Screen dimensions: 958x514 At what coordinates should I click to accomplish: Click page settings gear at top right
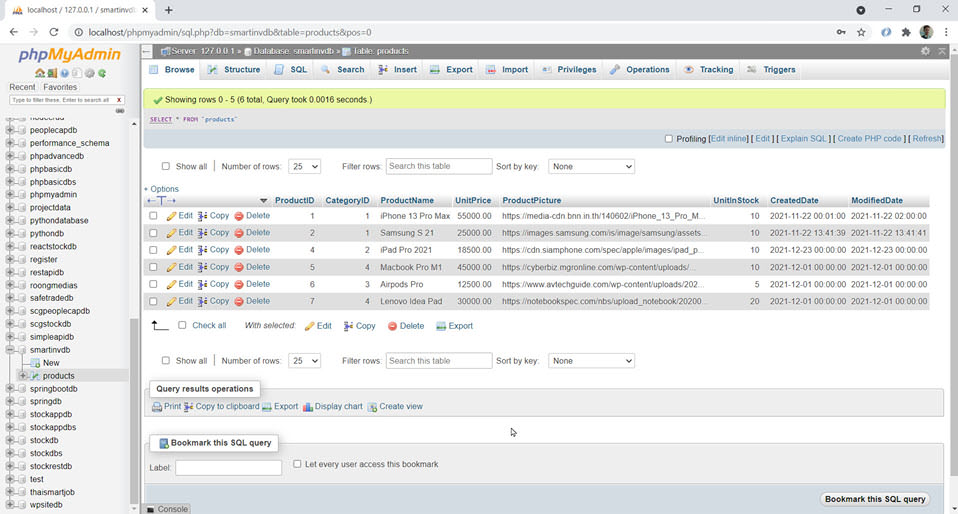pyautogui.click(x=925, y=51)
